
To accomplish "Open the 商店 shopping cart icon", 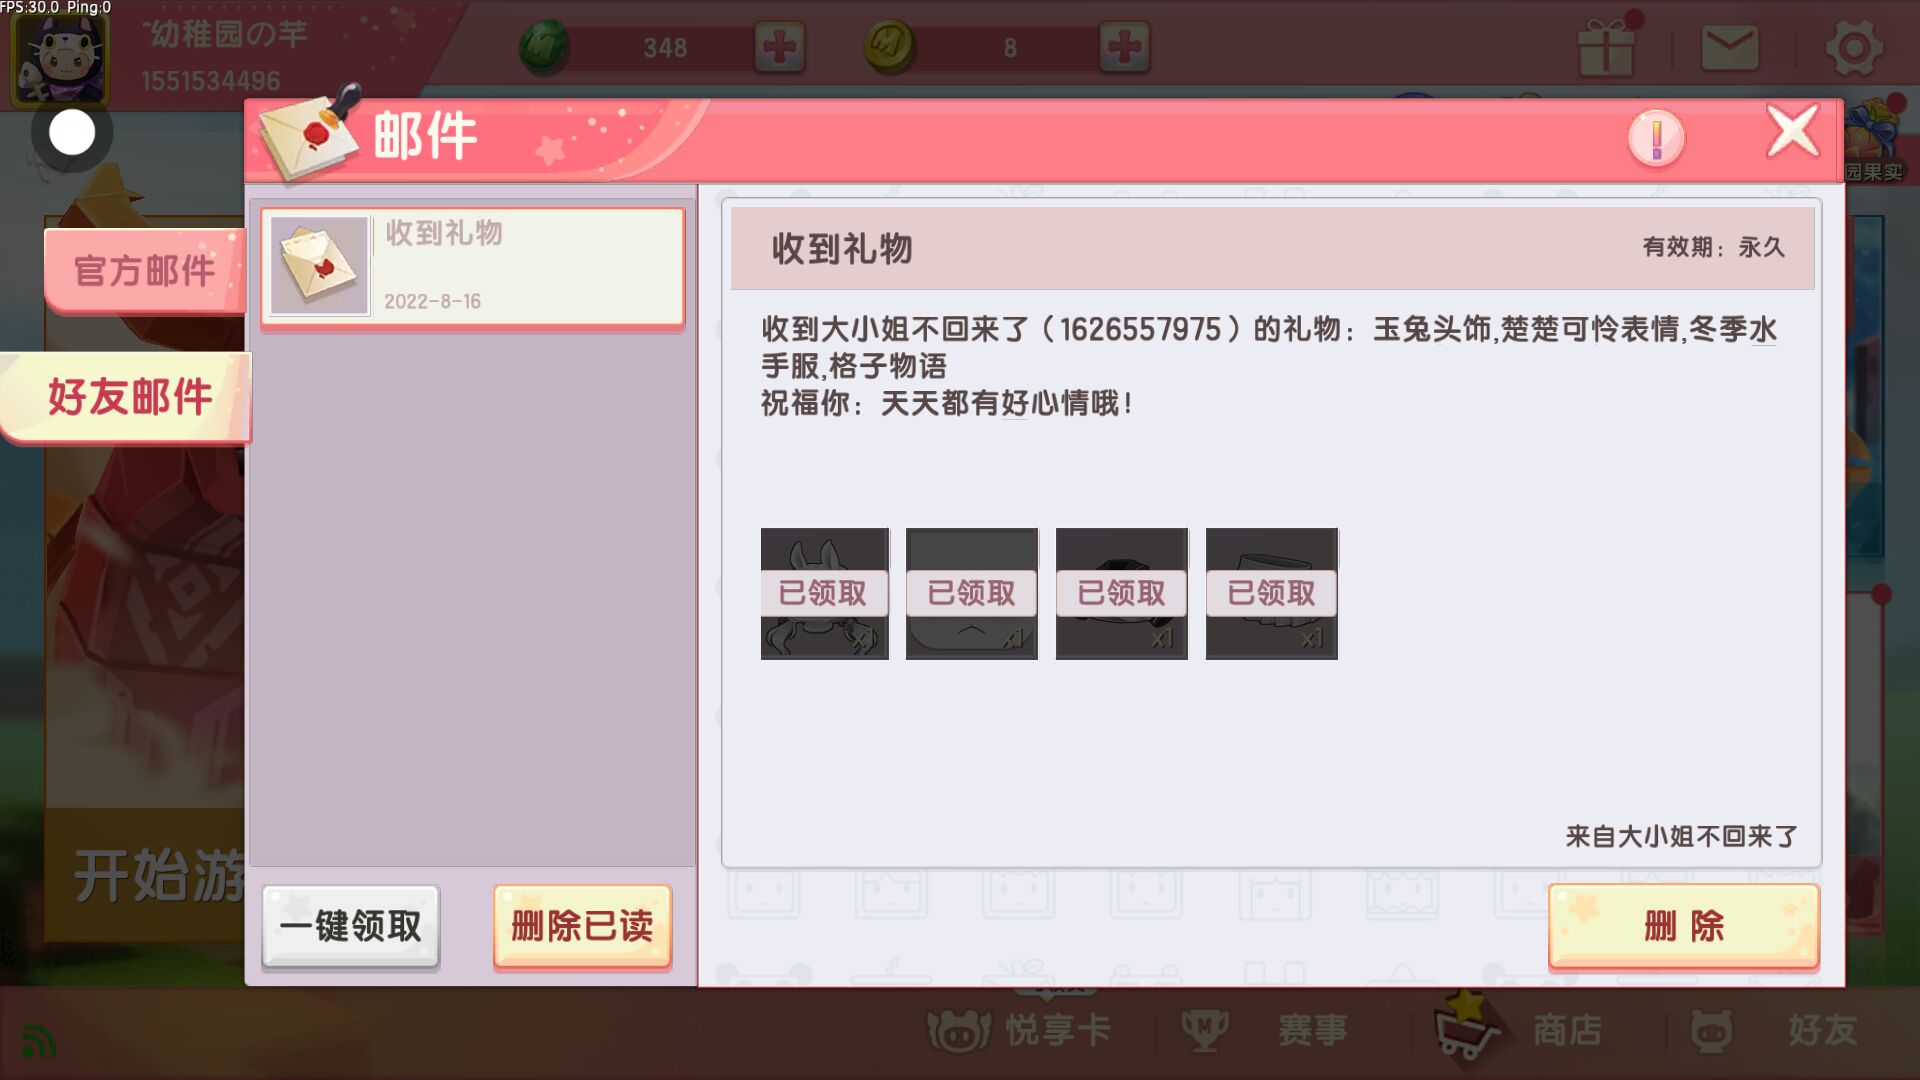I will (1466, 1028).
